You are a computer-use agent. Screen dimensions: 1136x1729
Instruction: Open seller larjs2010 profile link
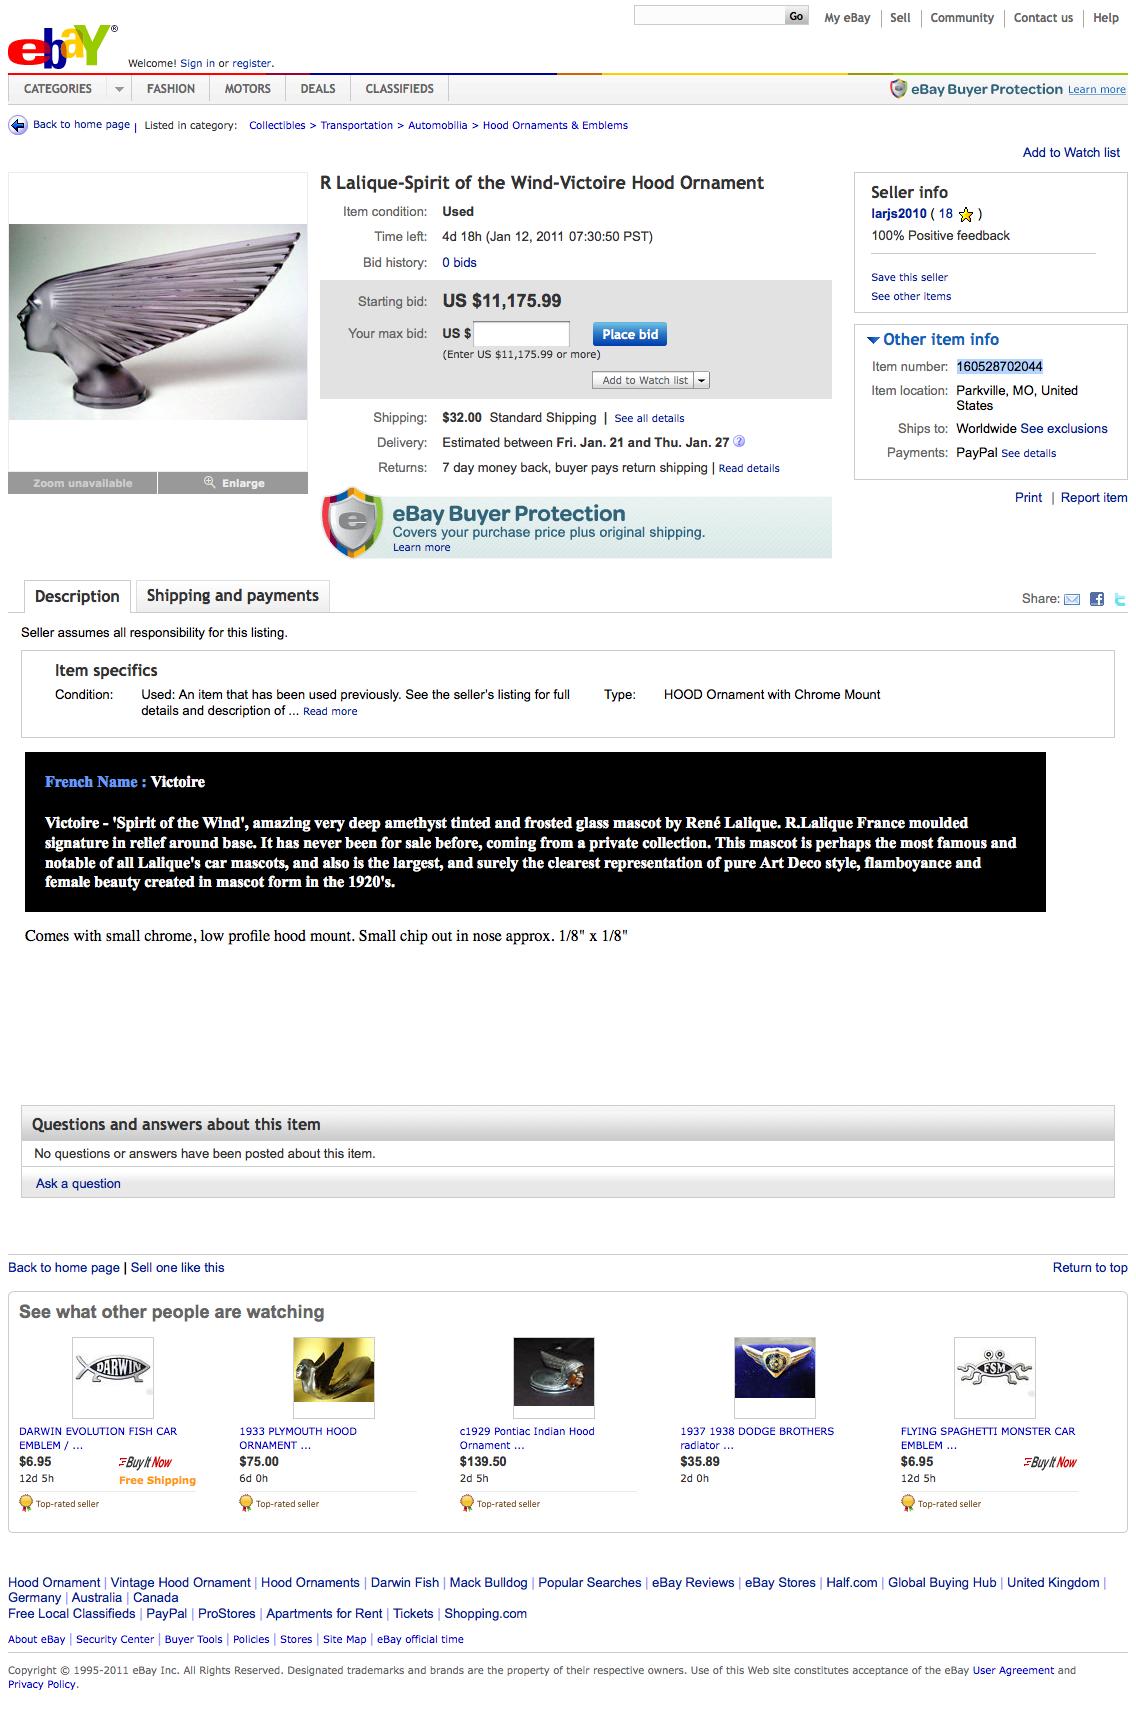pos(899,213)
